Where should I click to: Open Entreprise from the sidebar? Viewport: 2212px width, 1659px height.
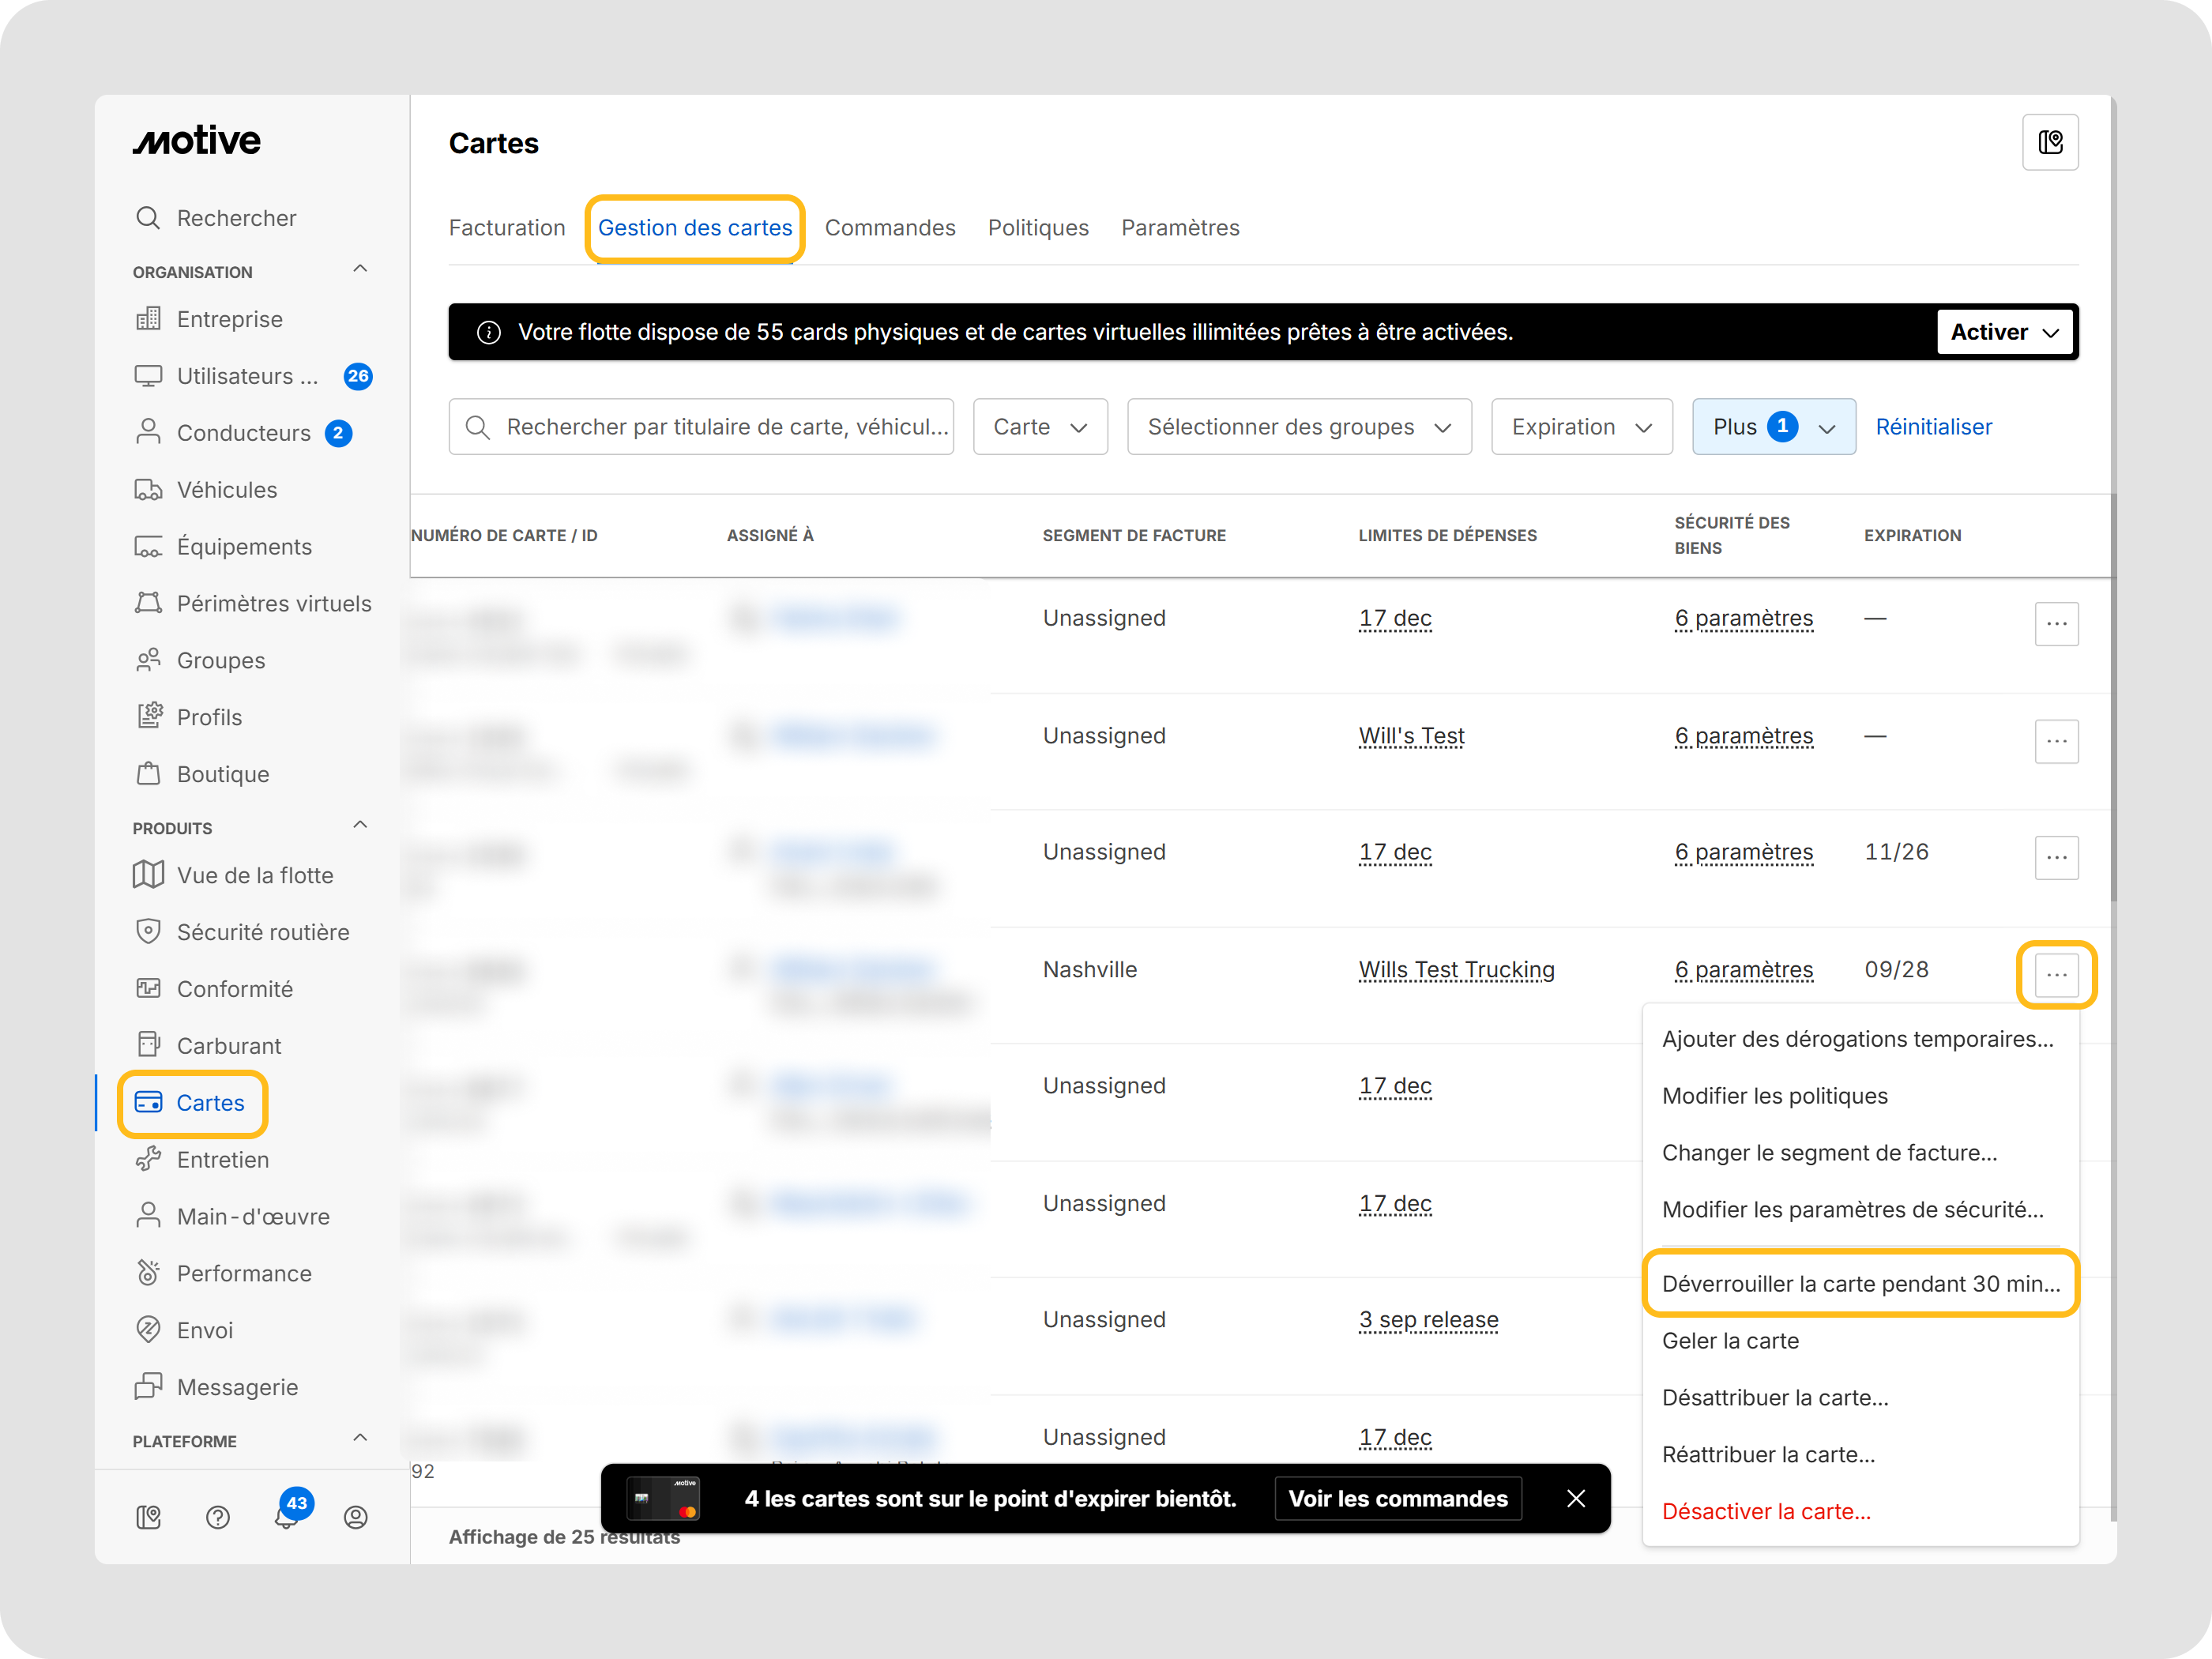(229, 319)
